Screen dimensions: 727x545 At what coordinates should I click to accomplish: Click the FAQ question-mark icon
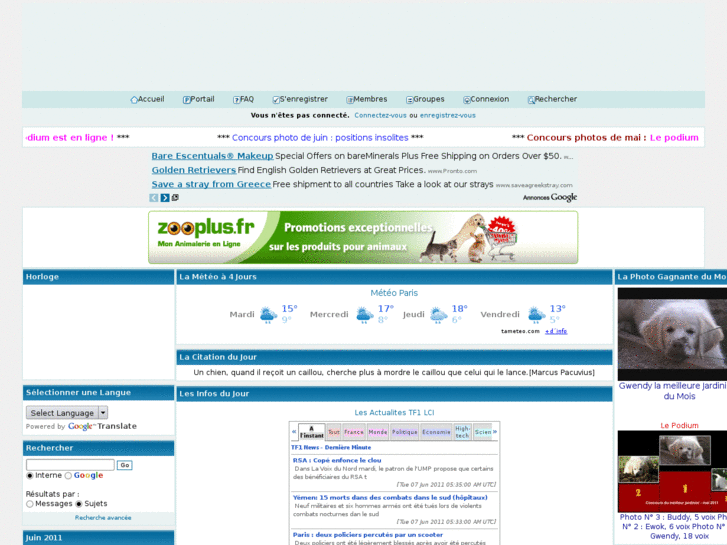point(236,100)
